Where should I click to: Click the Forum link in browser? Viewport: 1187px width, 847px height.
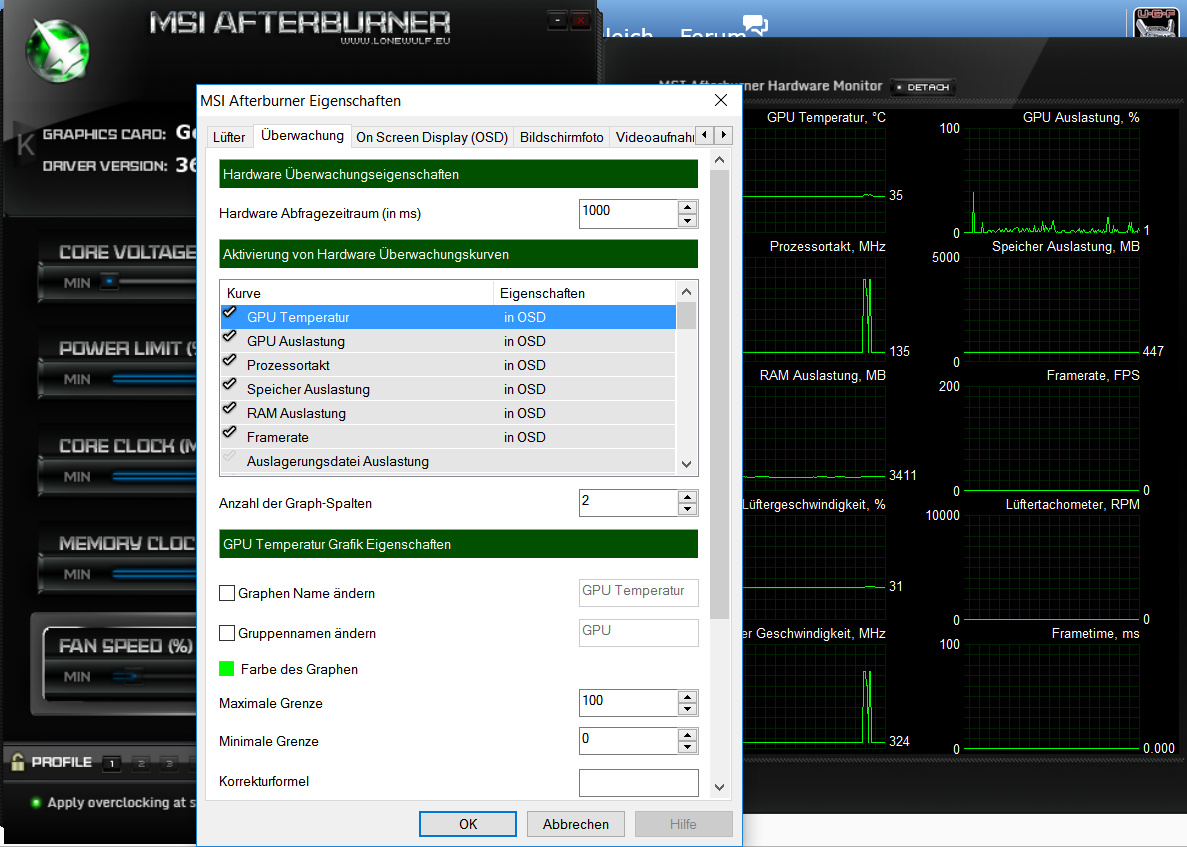coord(712,33)
